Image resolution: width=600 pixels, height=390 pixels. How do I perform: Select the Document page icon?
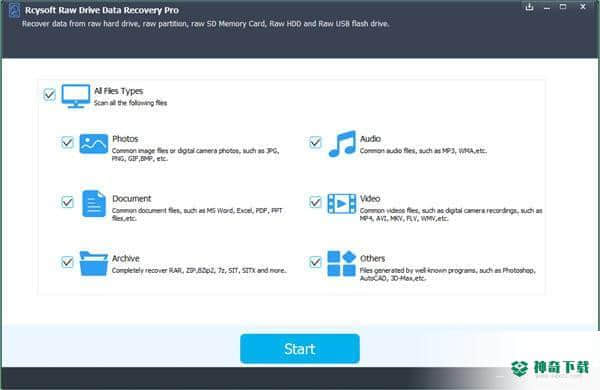coord(94,204)
